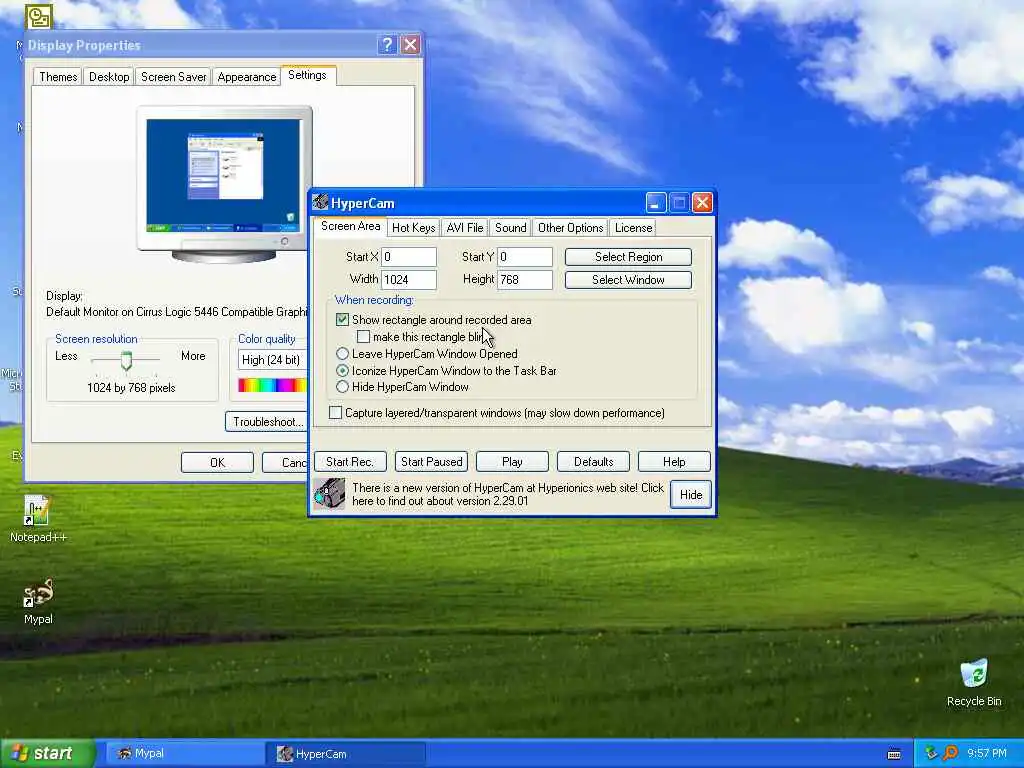Open the Notepad++ desktop shortcut
The image size is (1024, 768).
coord(37,519)
